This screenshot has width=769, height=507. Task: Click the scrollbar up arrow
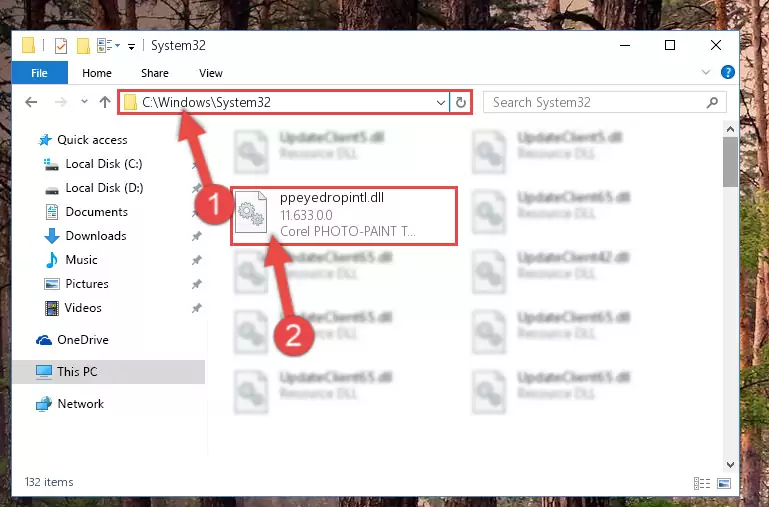click(x=730, y=129)
